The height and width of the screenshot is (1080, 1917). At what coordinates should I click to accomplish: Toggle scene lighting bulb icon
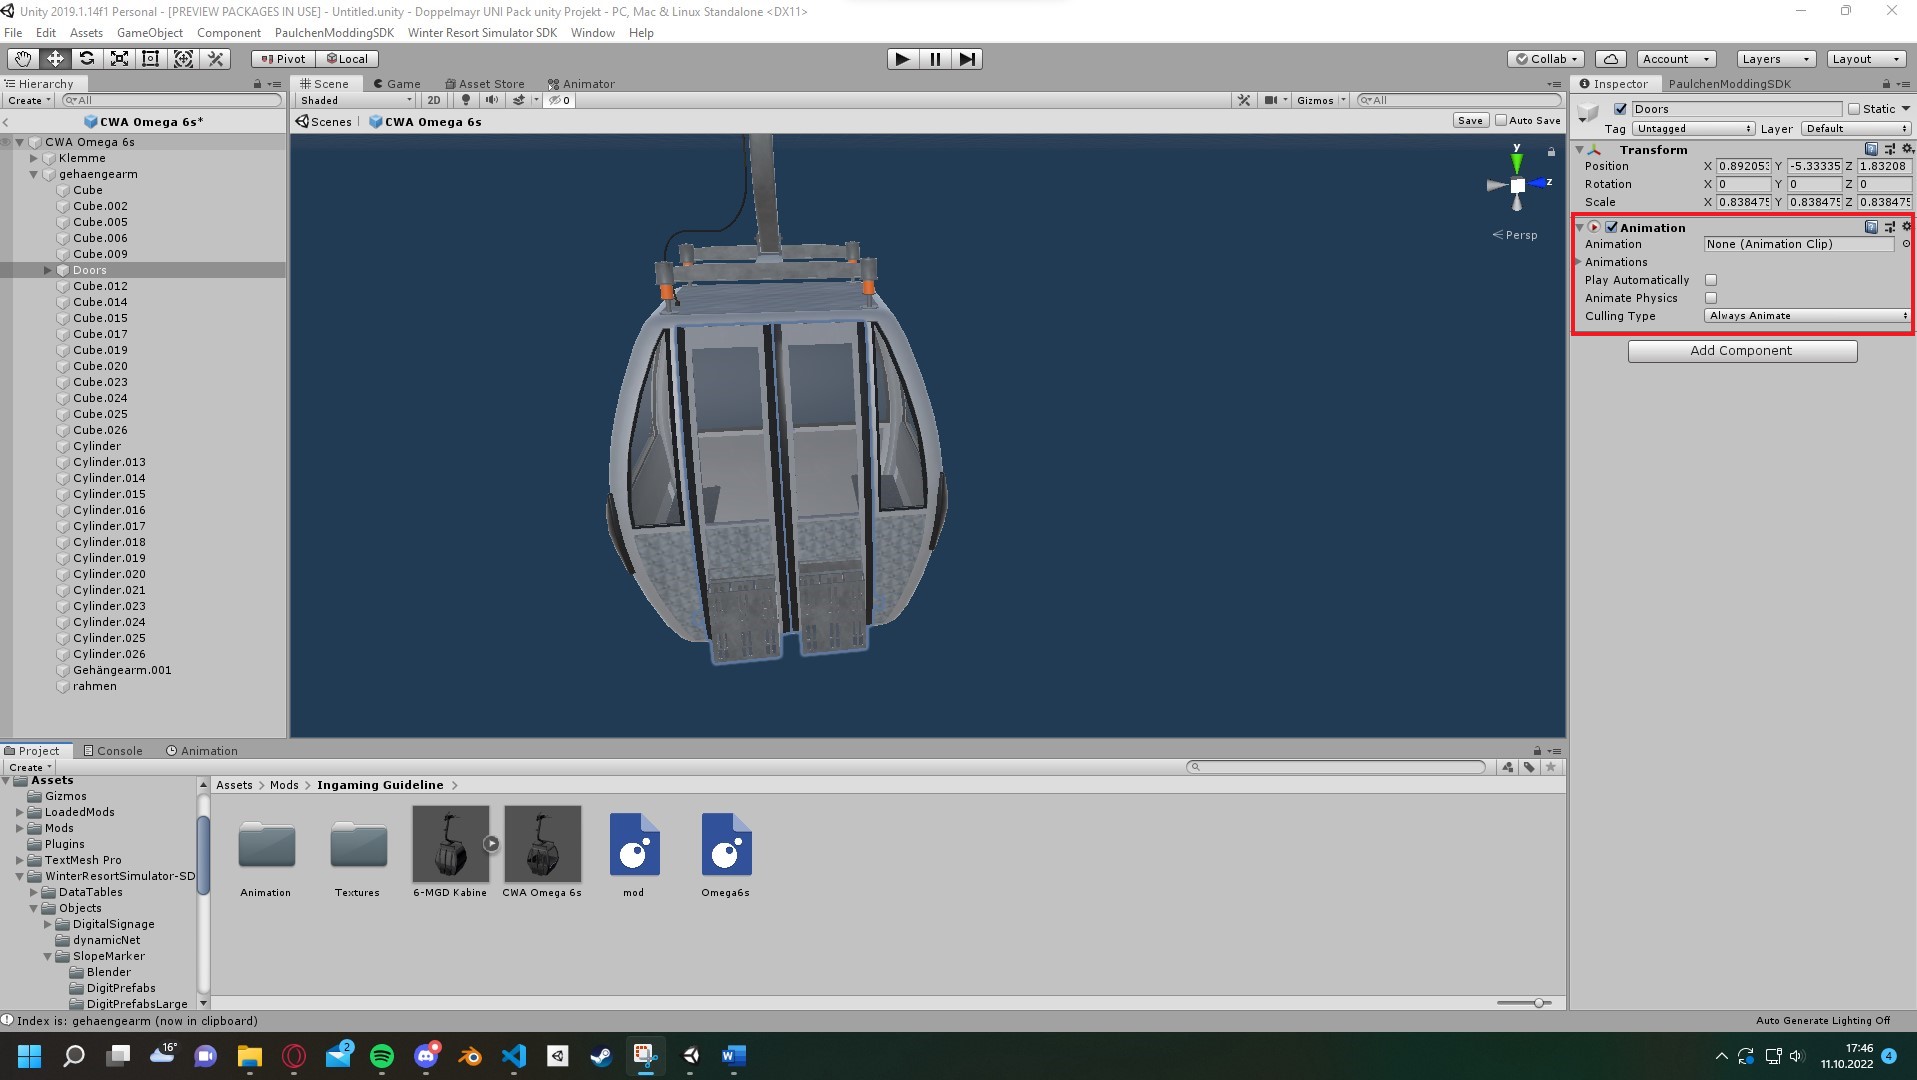(x=465, y=100)
